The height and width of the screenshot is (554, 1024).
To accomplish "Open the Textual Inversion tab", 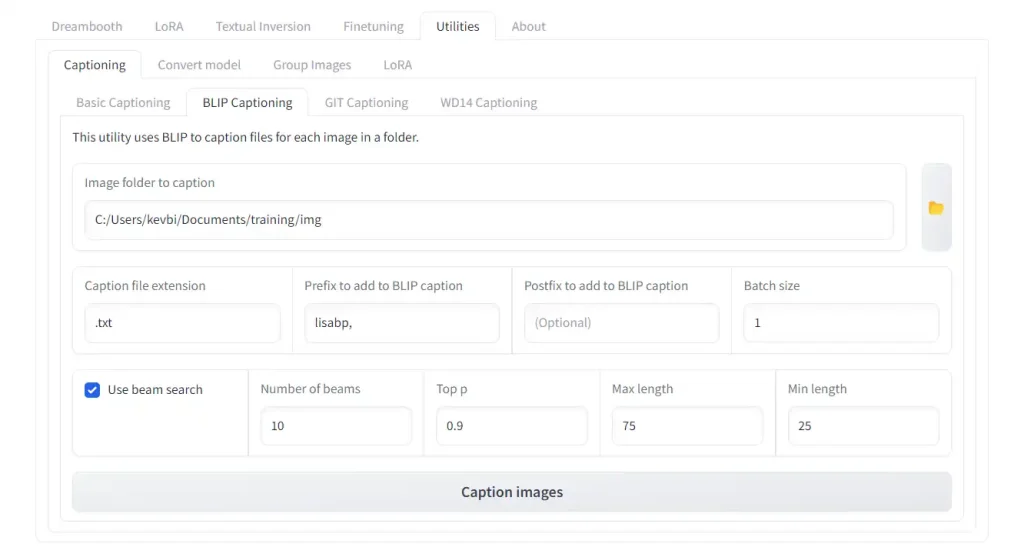I will [x=263, y=26].
